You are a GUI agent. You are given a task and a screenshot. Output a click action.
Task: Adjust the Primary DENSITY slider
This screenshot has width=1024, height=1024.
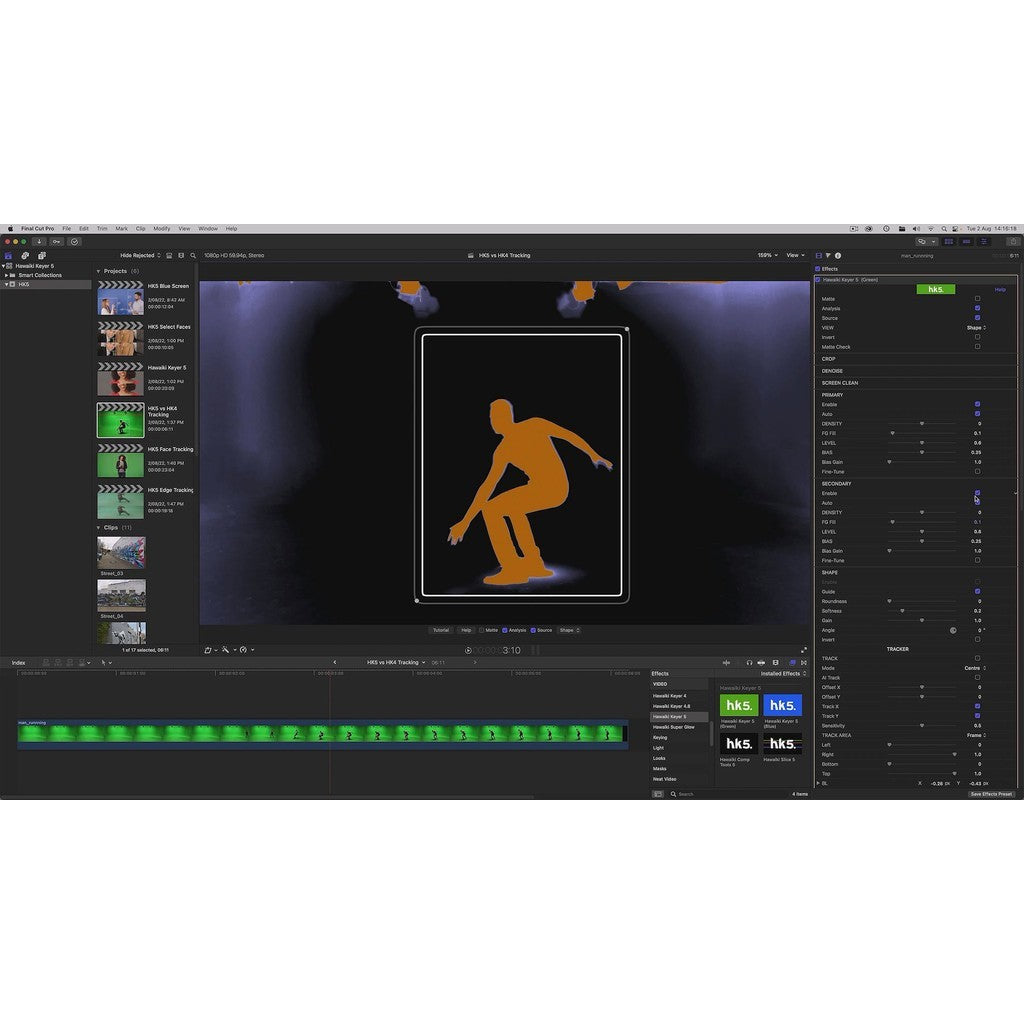point(921,424)
